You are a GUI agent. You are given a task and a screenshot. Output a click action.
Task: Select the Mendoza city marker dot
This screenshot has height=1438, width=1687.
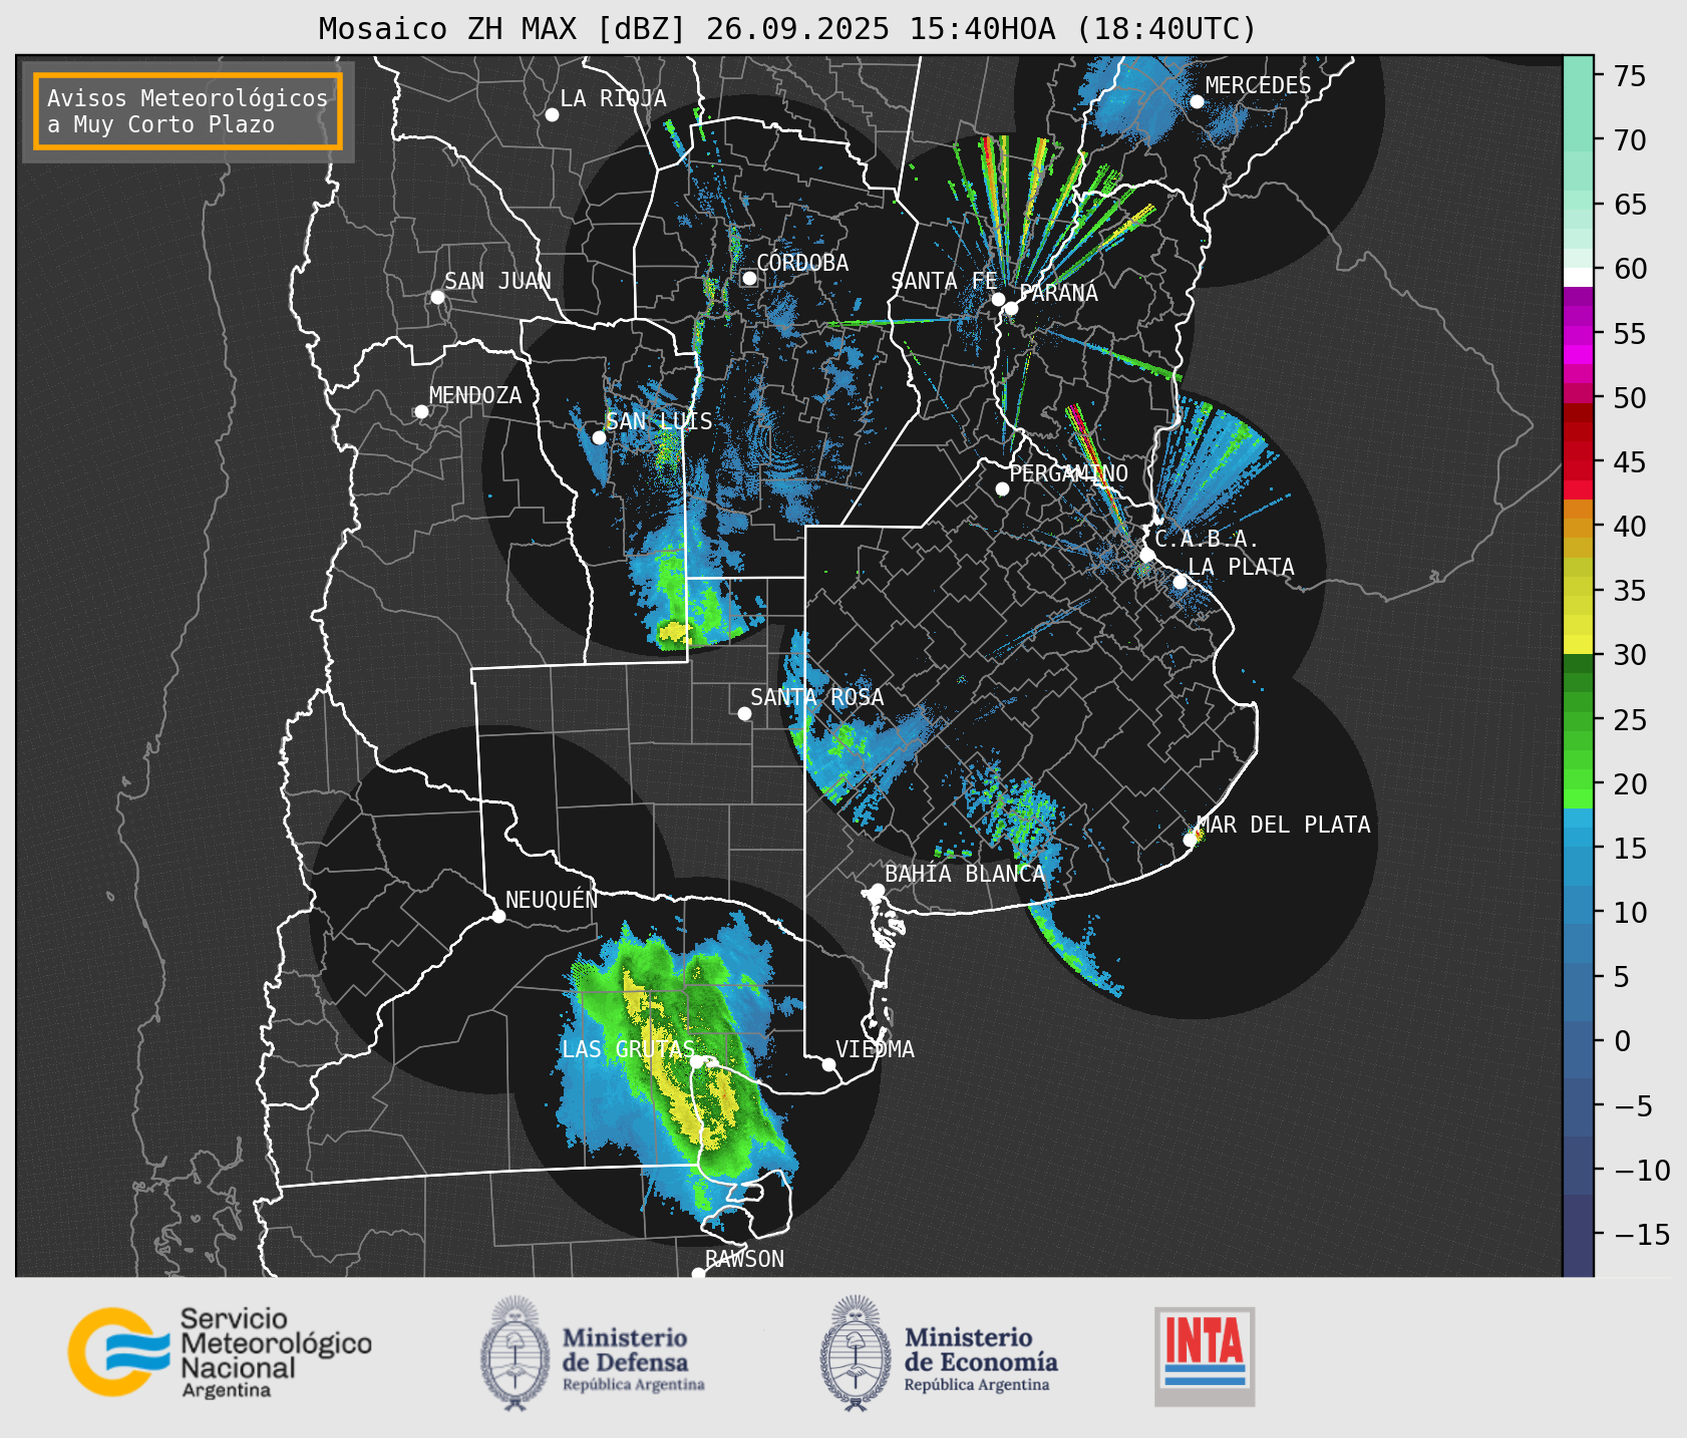(421, 412)
